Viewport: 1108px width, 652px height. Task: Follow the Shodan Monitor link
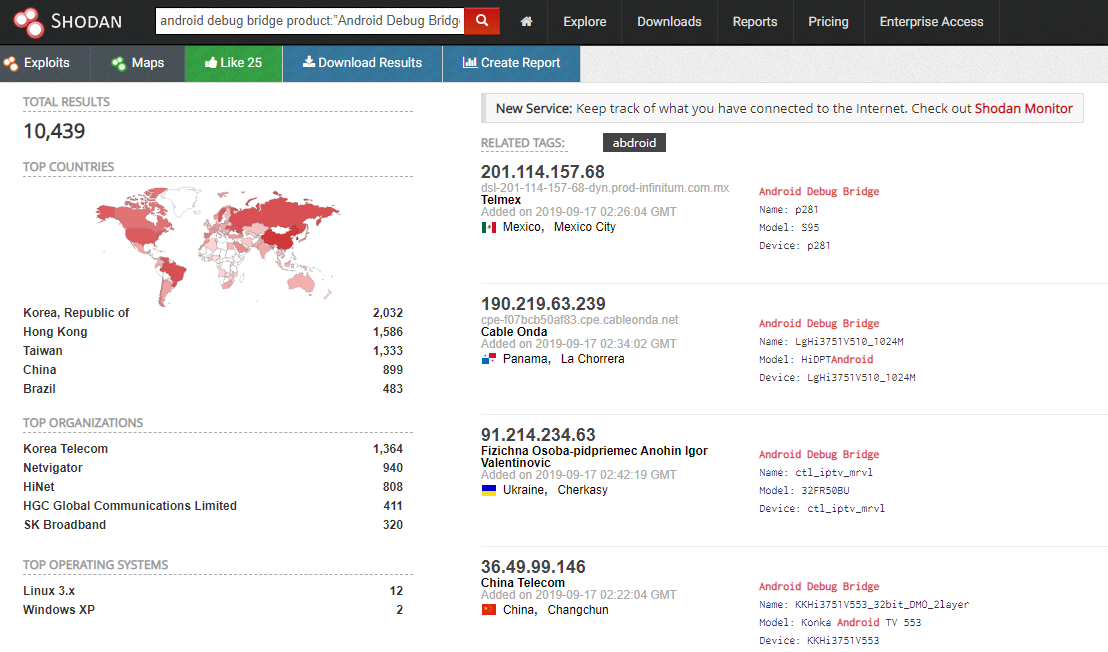(1023, 109)
